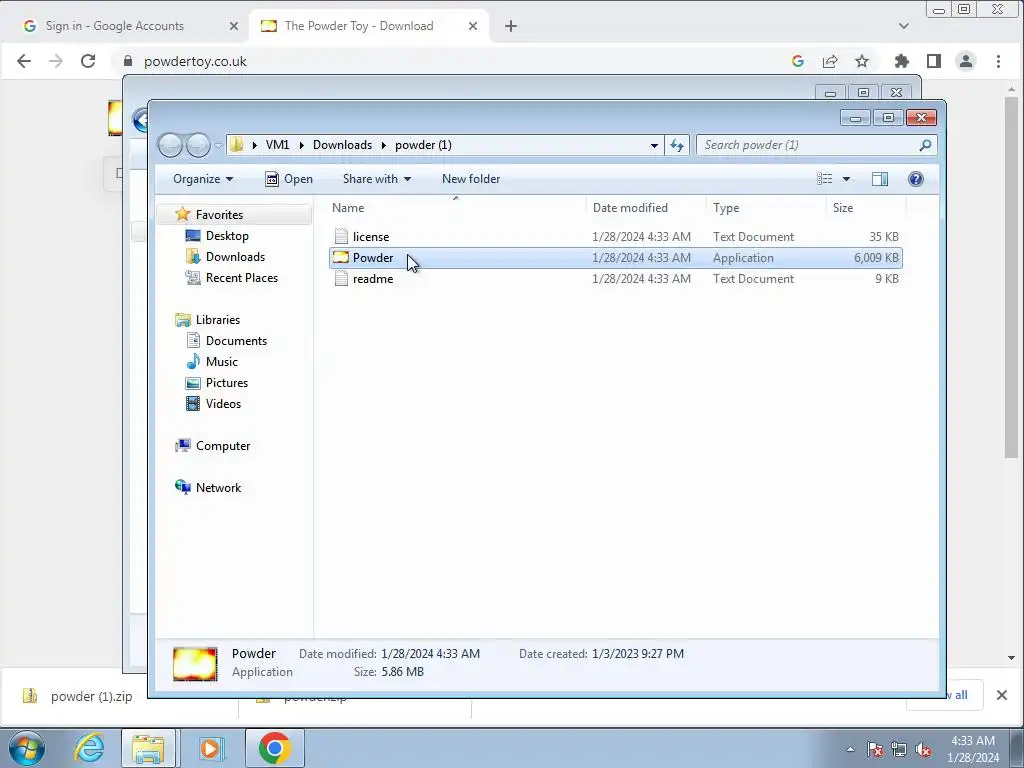
Task: Select Libraries in navigation pane
Action: (218, 320)
